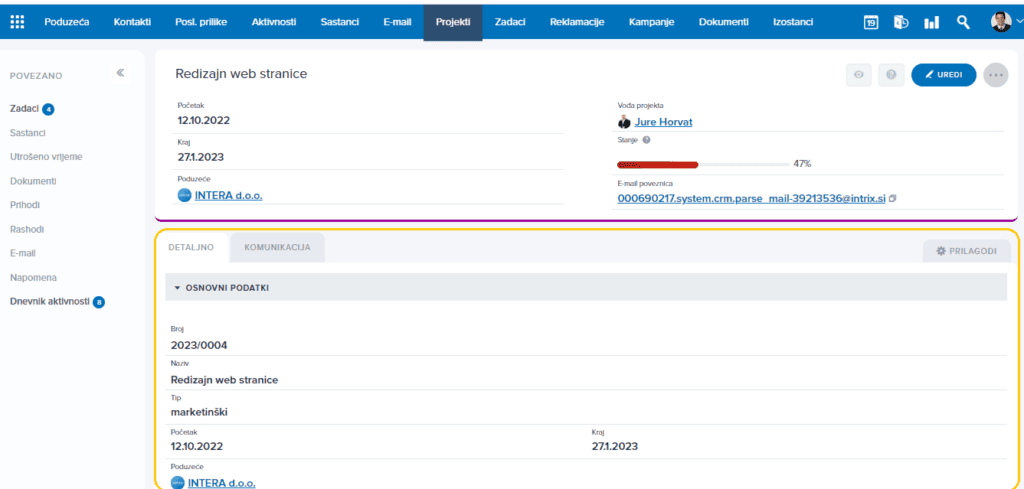Open the Jure Horvat project leader link
1024x489 pixels.
[664, 121]
